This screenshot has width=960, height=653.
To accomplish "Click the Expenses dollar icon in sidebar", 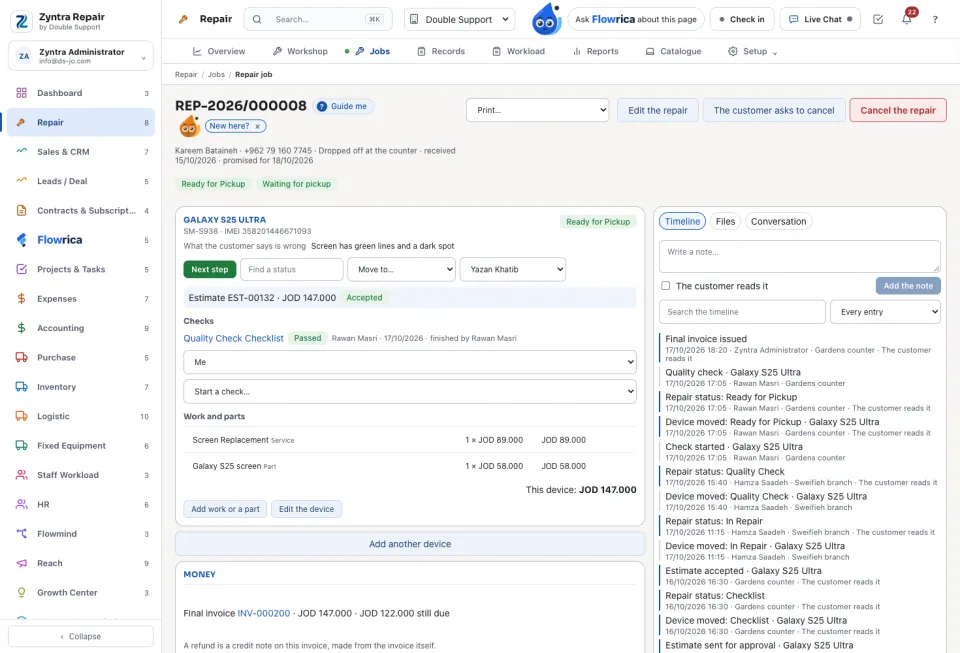I will pyautogui.click(x=21, y=299).
